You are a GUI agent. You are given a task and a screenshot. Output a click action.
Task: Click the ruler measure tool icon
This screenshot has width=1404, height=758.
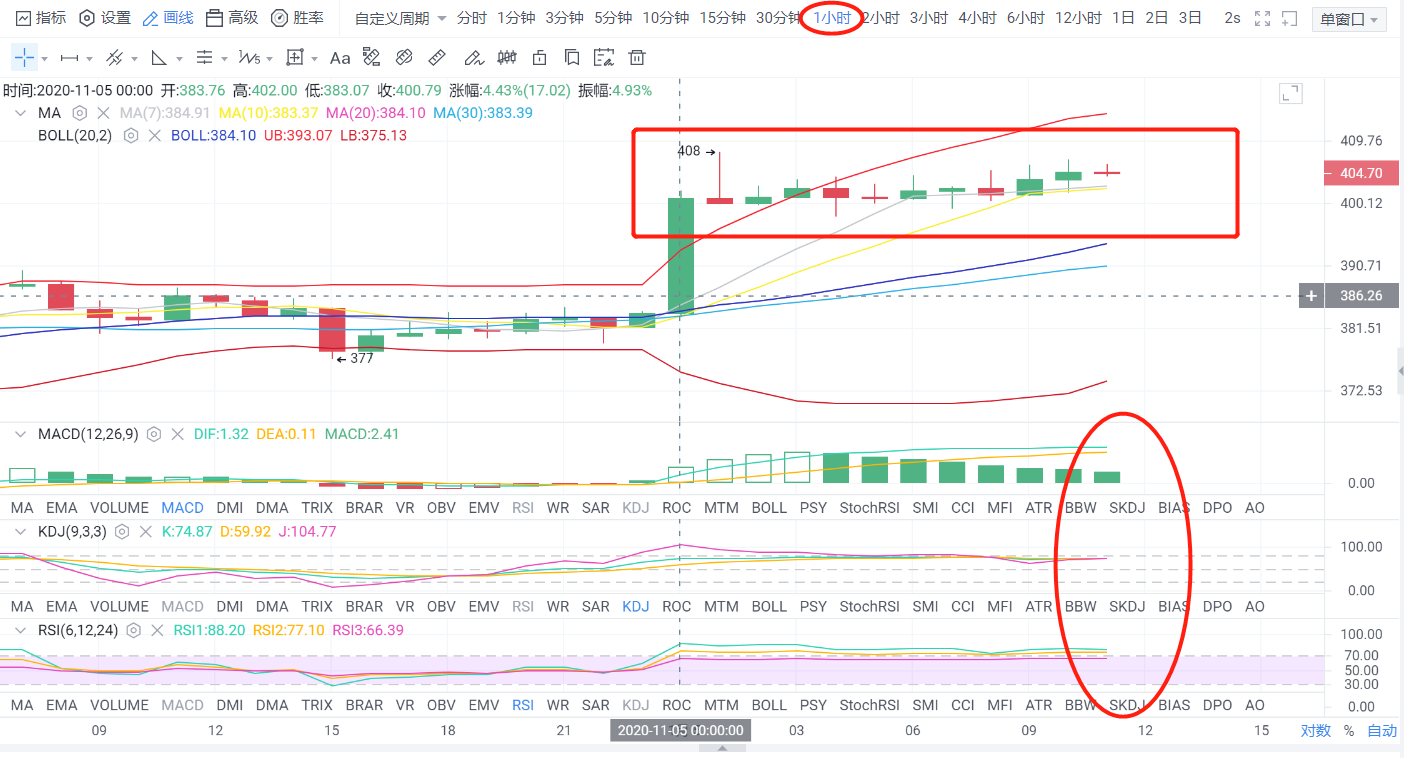point(436,57)
